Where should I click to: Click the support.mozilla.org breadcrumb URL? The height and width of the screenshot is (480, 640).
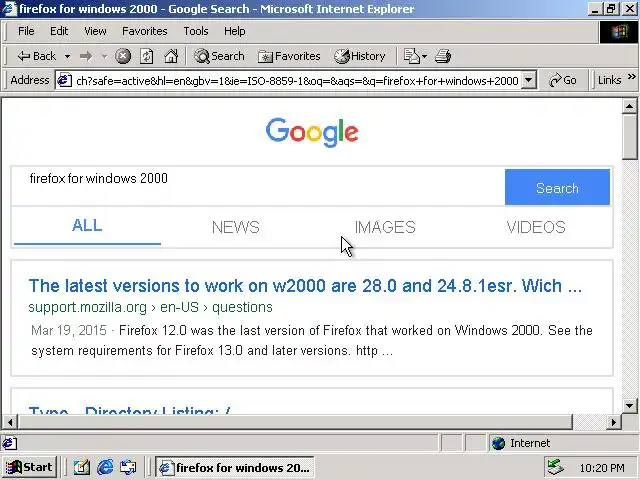[x=150, y=307]
